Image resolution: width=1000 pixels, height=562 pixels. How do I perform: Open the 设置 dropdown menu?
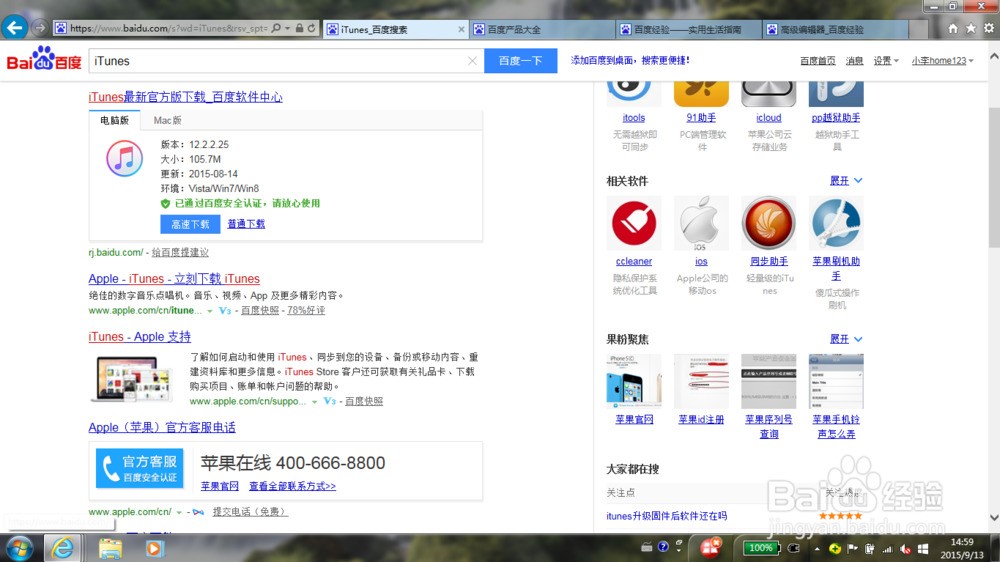coord(885,61)
